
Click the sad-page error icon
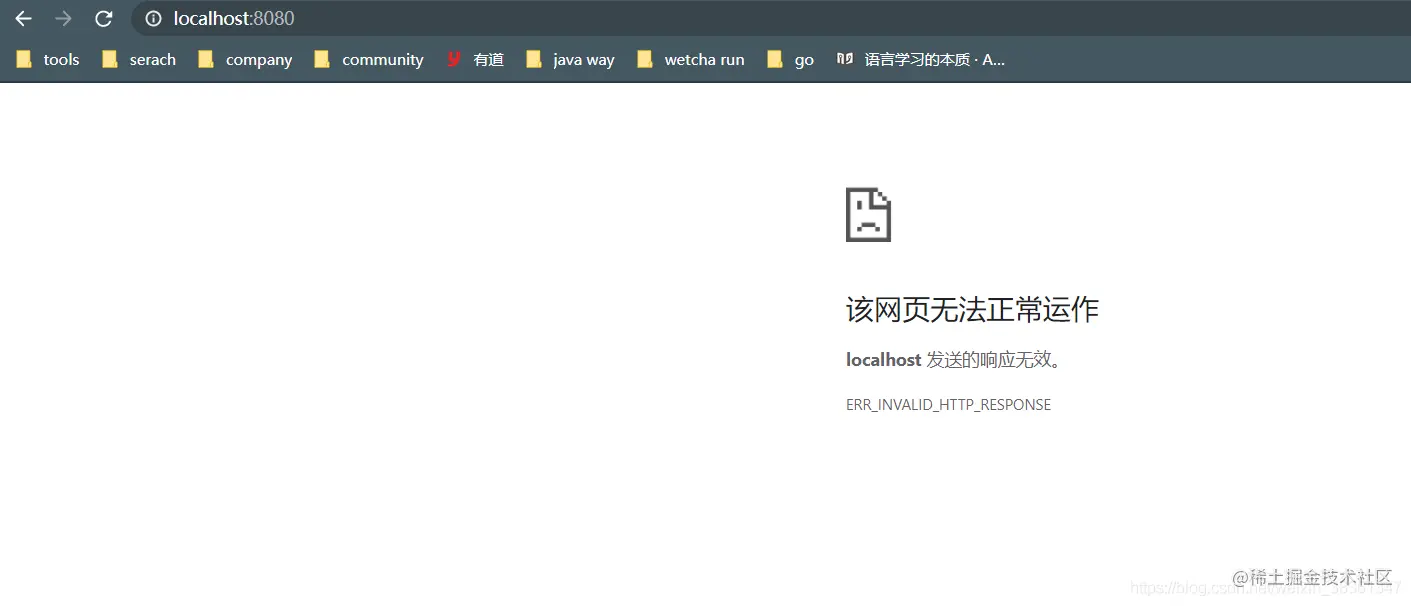[867, 213]
